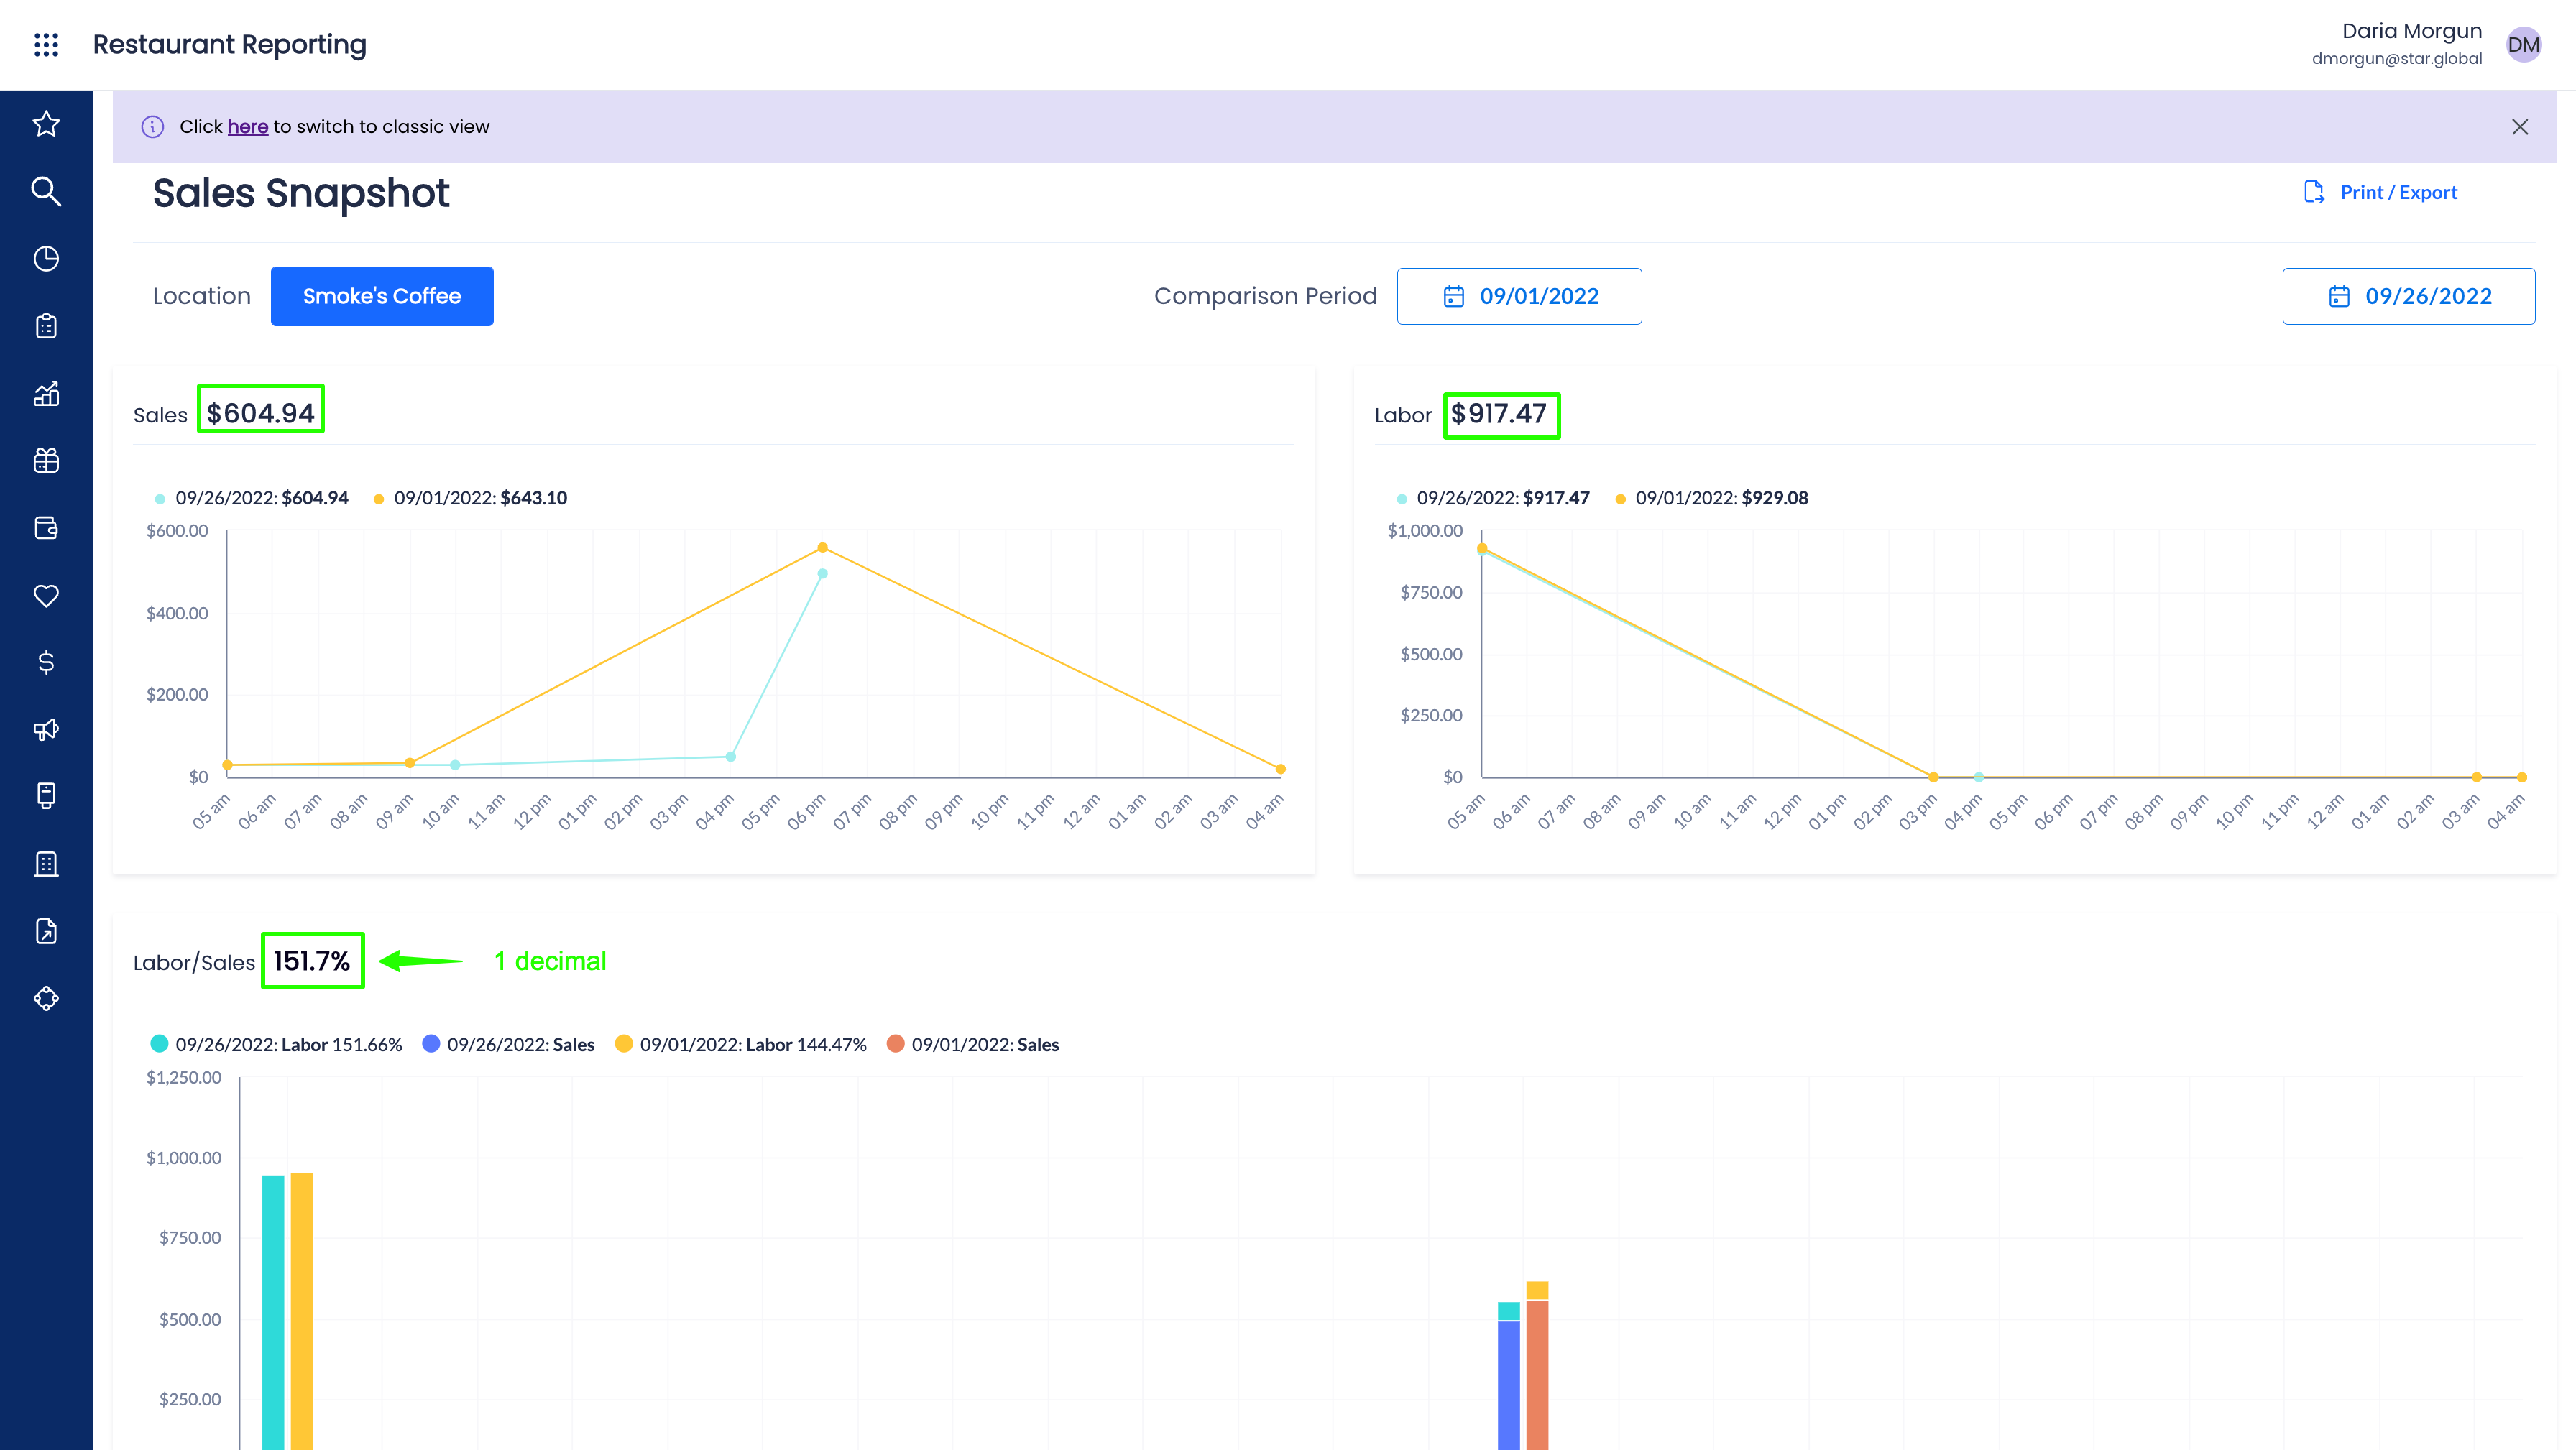Open the bar chart analytics sidebar icon
The width and height of the screenshot is (2576, 1450).
tap(46, 393)
